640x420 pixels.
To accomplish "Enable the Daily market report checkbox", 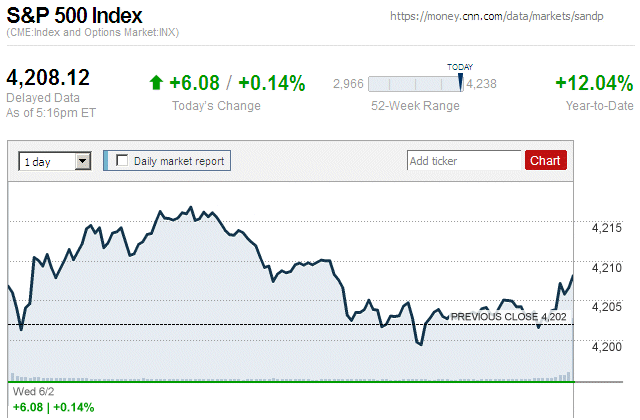I will pyautogui.click(x=122, y=160).
